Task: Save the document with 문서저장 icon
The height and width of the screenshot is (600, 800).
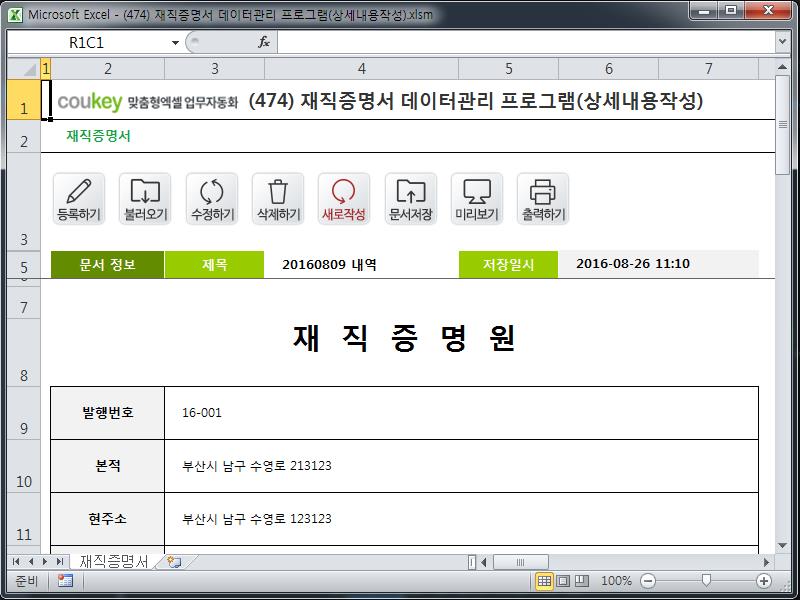Action: click(x=411, y=199)
